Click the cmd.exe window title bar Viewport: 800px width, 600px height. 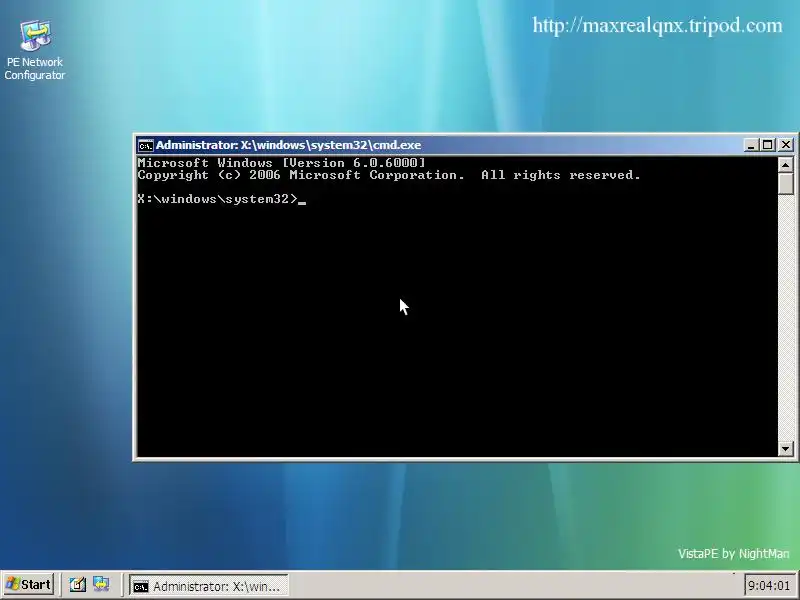point(441,145)
